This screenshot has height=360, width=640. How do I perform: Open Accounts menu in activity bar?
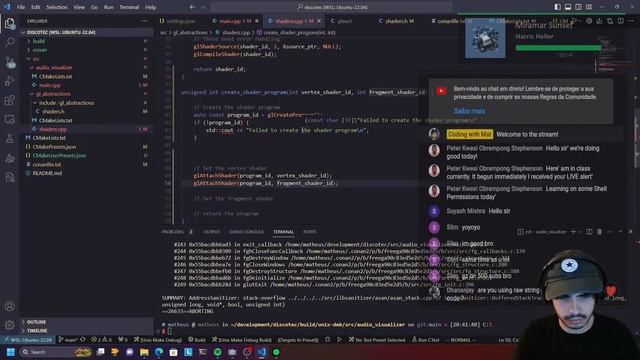pyautogui.click(x=9, y=306)
